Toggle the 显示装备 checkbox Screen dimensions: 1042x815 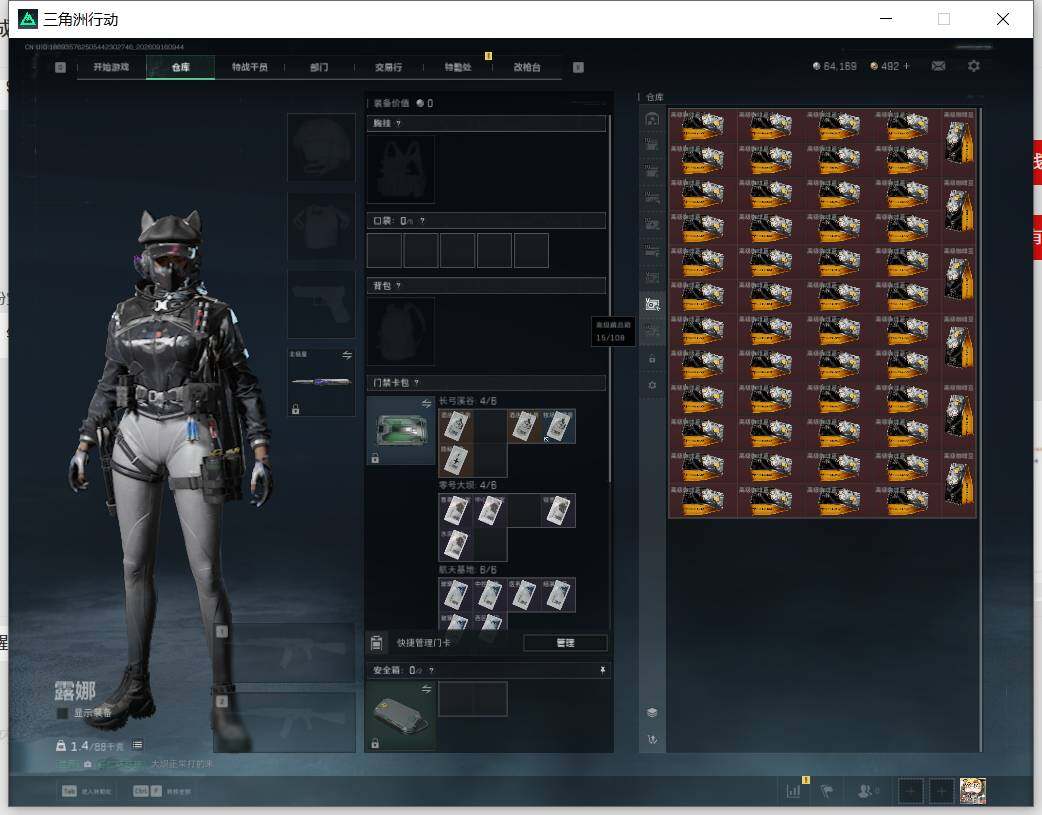[62, 713]
